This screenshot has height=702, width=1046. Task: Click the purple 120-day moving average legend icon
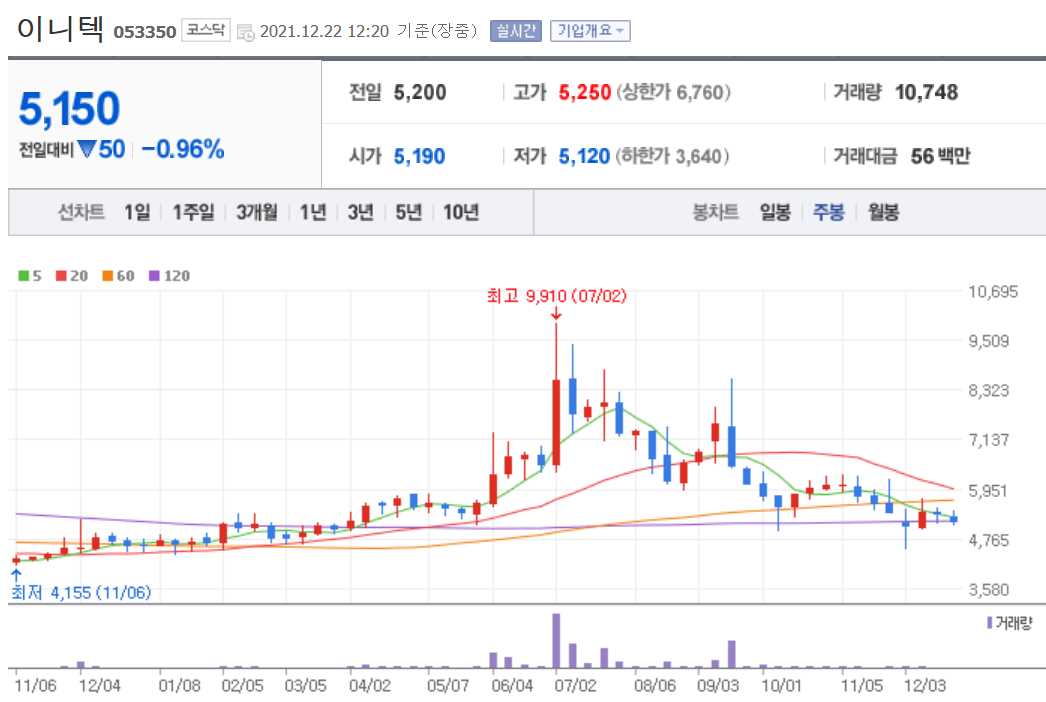(155, 275)
